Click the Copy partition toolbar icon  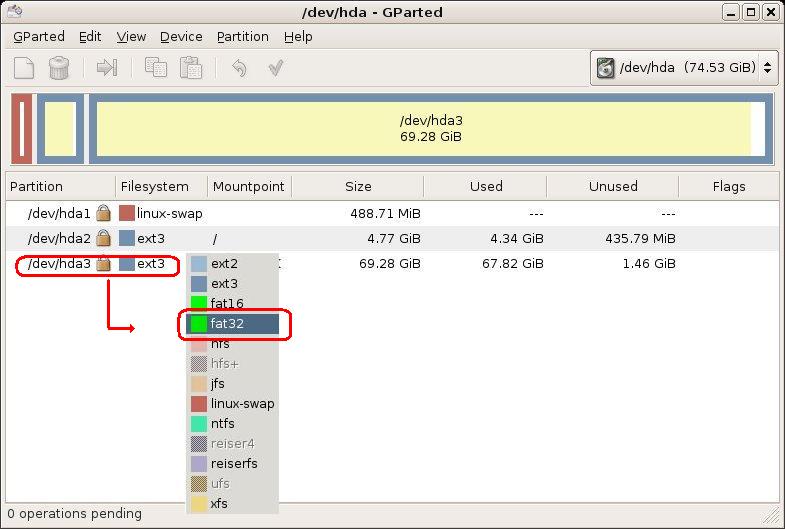pos(155,68)
